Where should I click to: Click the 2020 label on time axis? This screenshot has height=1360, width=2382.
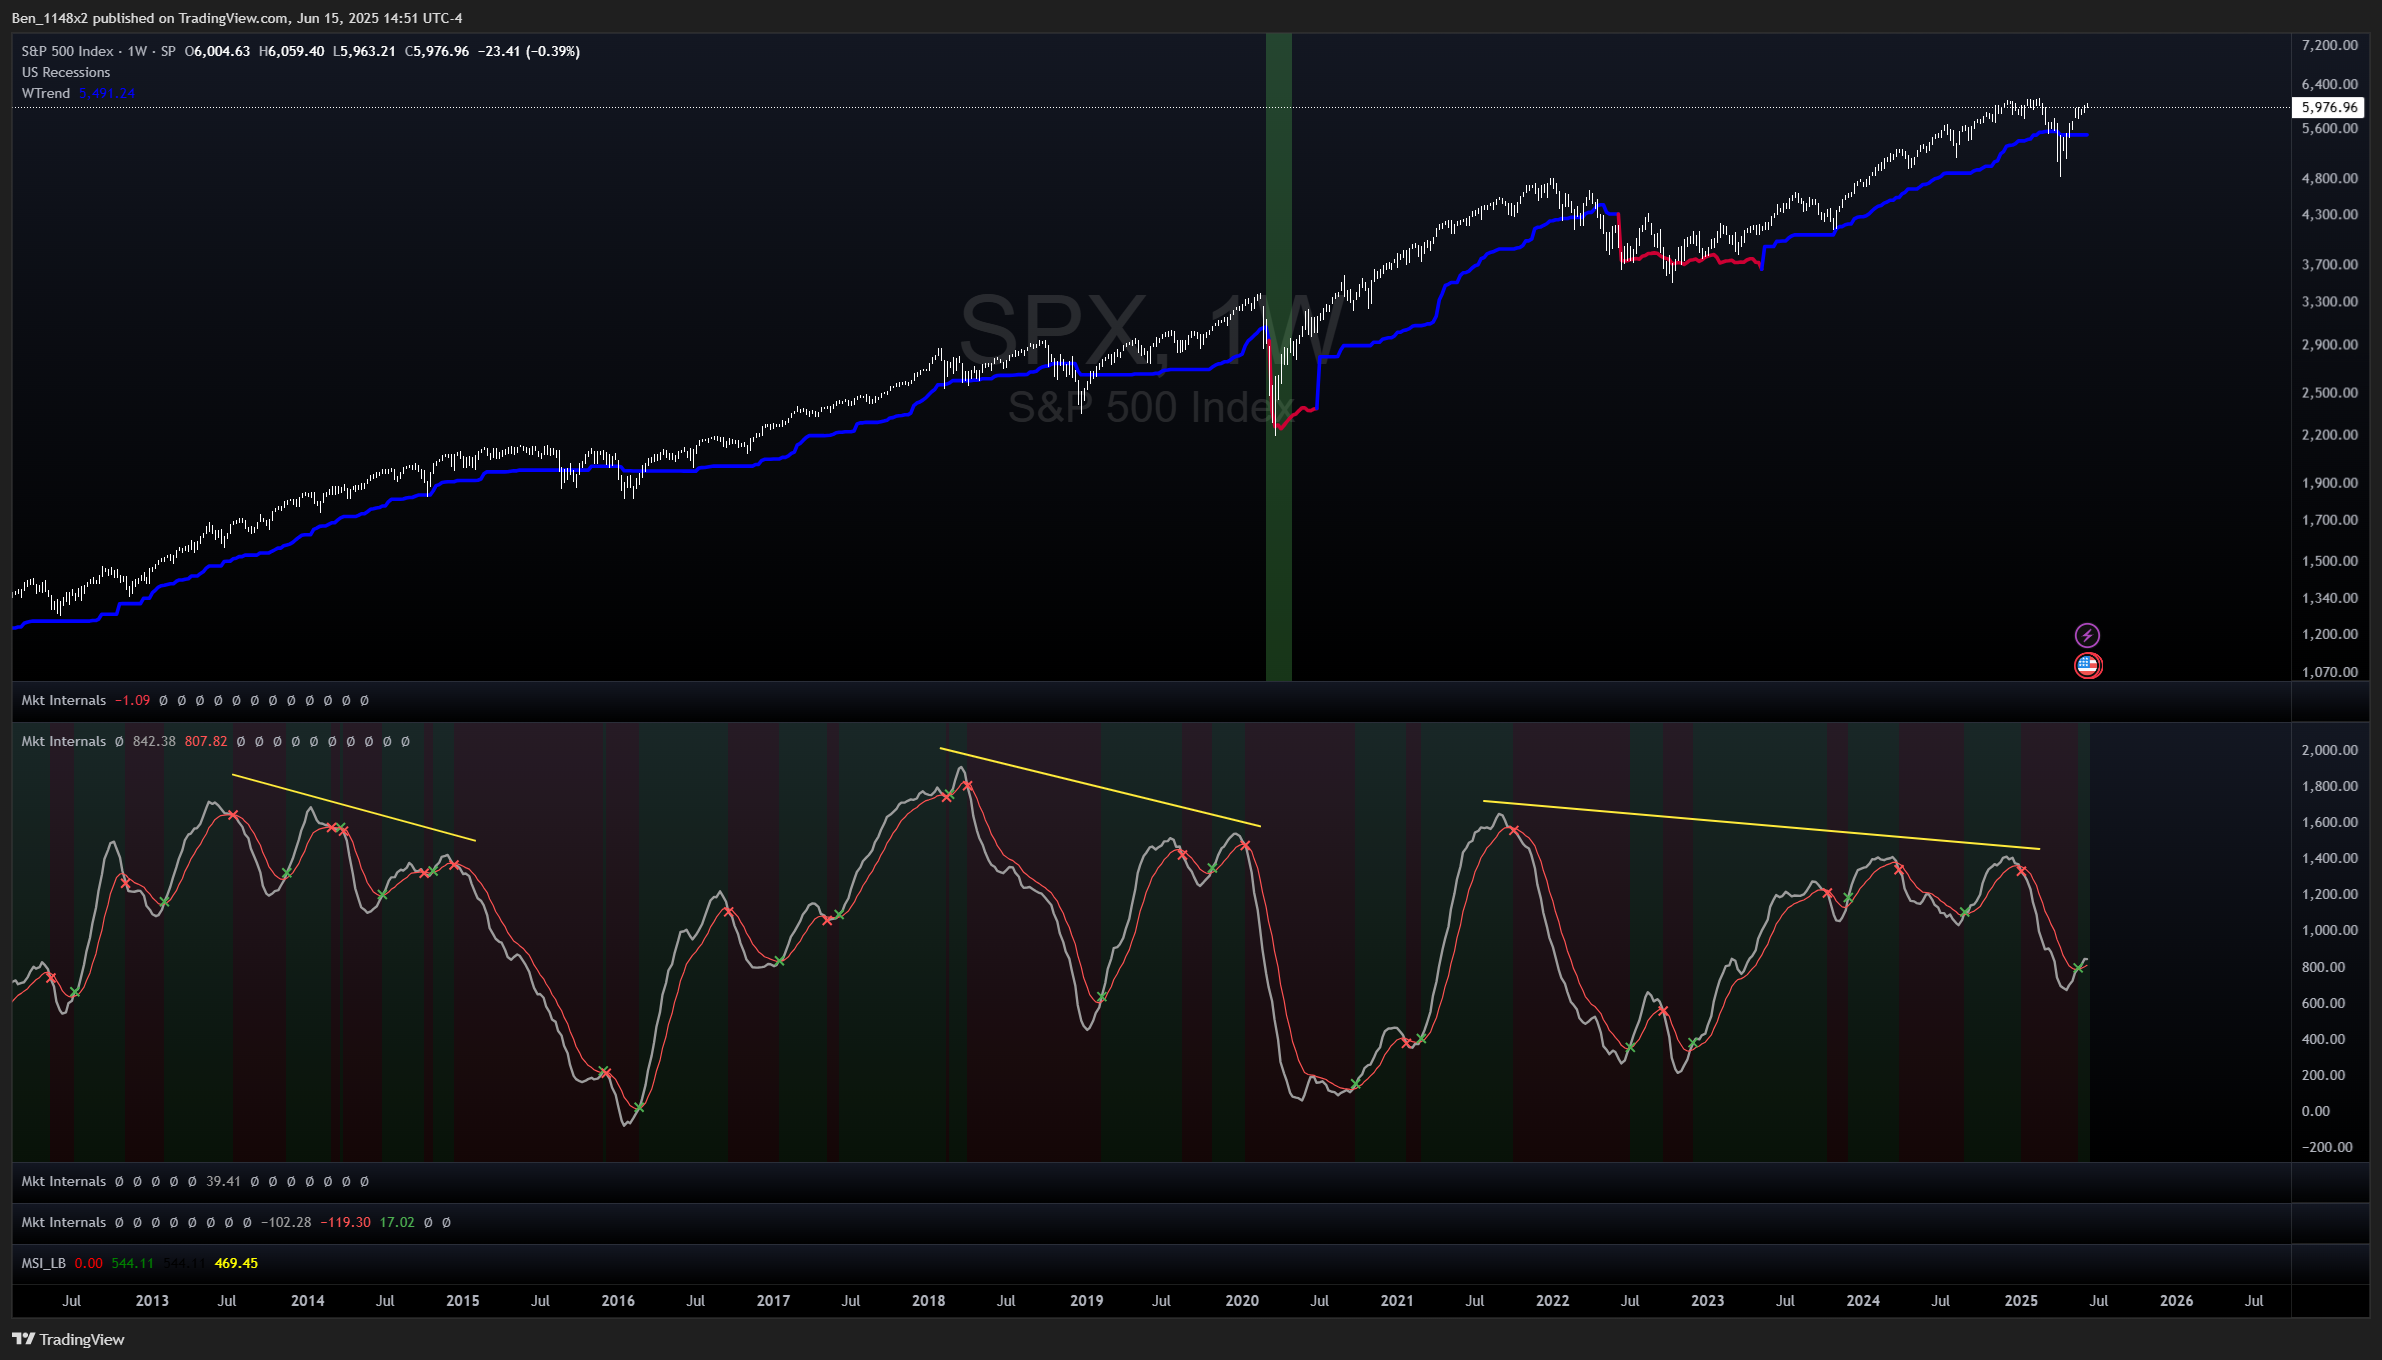pyautogui.click(x=1242, y=1300)
